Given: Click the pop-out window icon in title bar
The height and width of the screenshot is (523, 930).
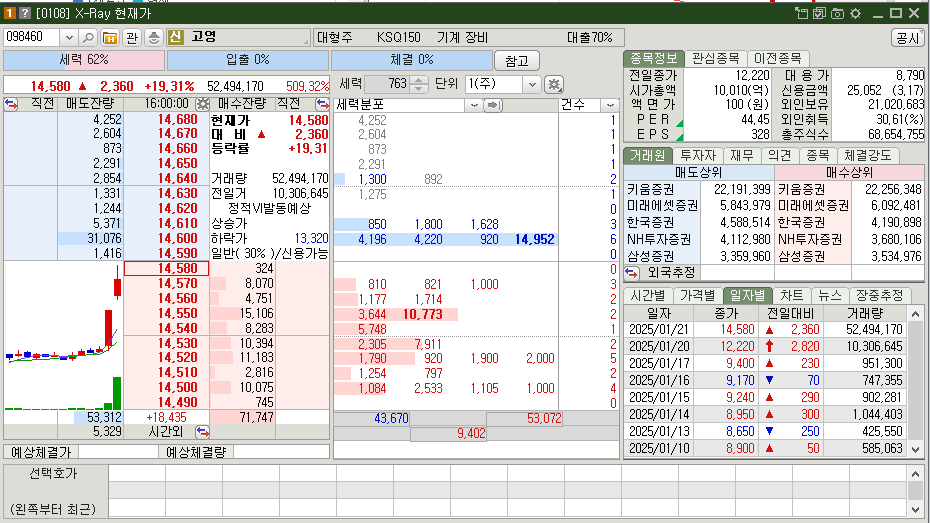Looking at the screenshot, I should coord(801,13).
